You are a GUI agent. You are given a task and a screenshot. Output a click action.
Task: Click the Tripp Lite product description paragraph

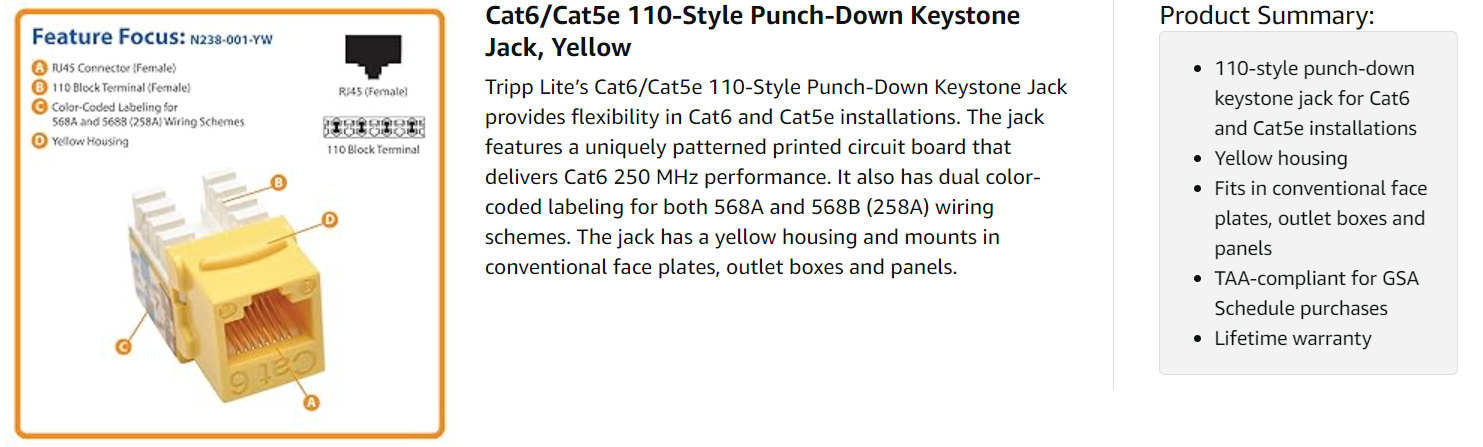pyautogui.click(x=776, y=177)
